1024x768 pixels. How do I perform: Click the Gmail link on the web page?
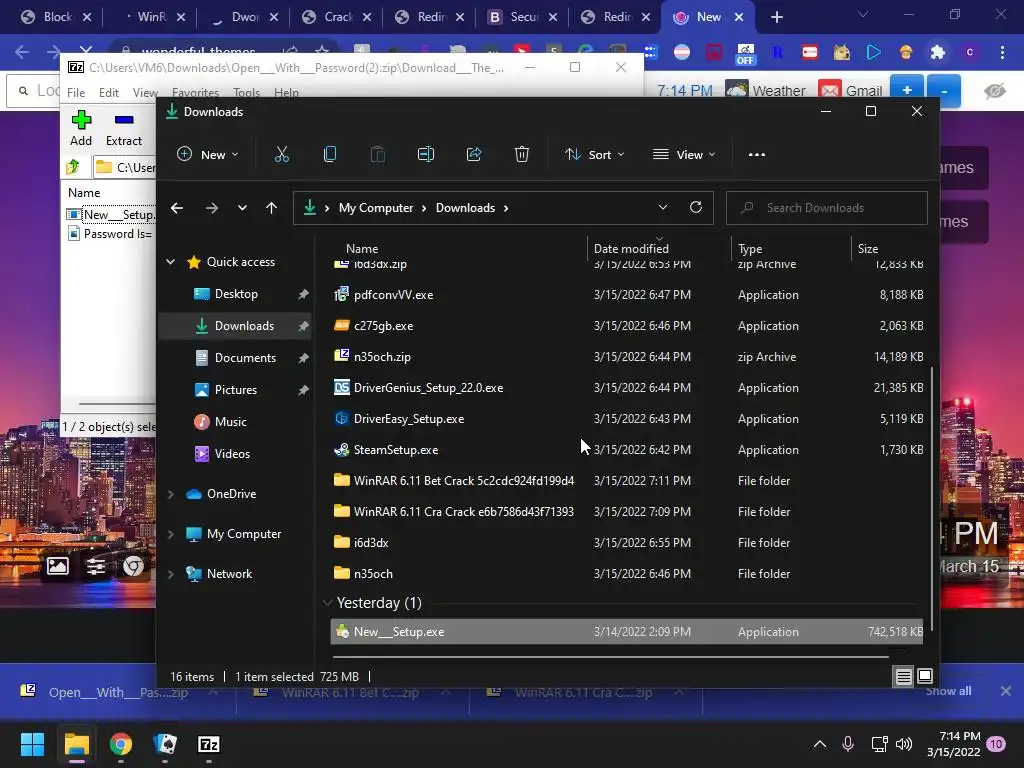[x=851, y=91]
